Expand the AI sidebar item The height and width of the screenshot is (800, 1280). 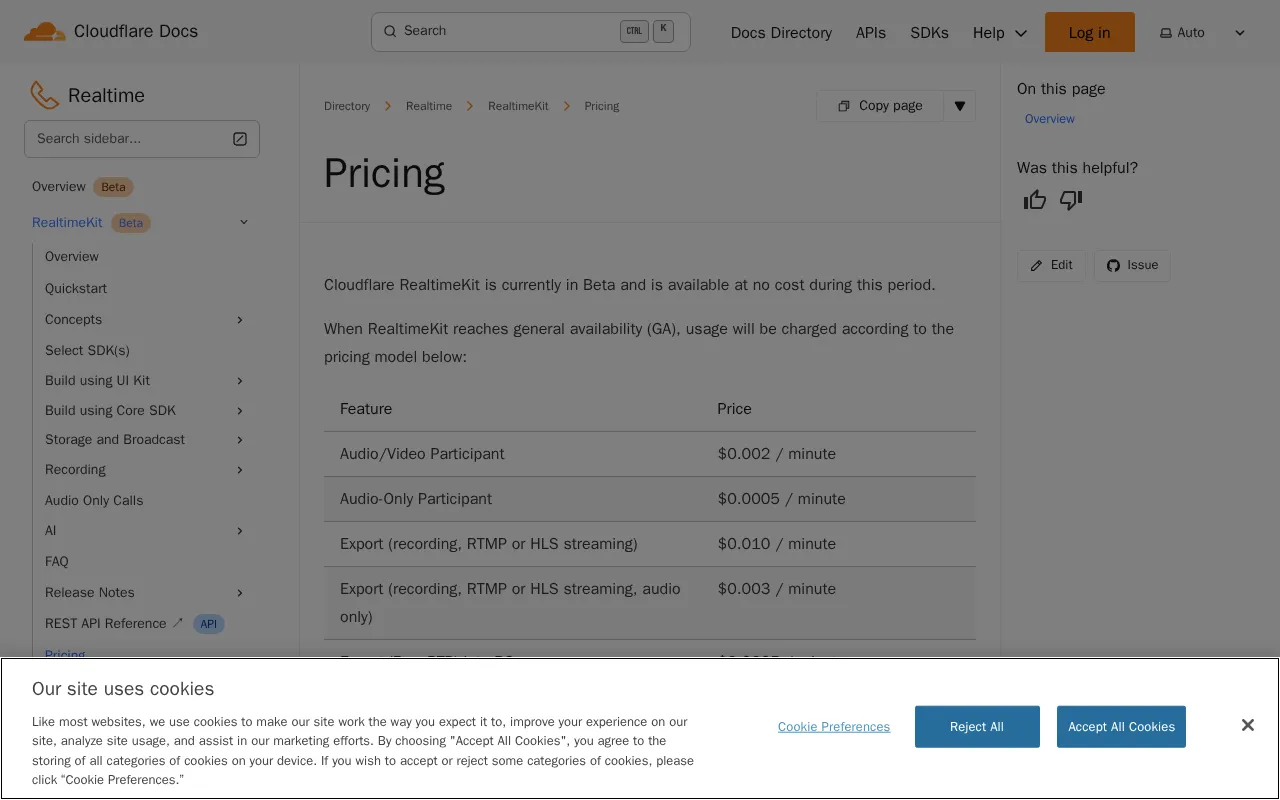(x=240, y=531)
